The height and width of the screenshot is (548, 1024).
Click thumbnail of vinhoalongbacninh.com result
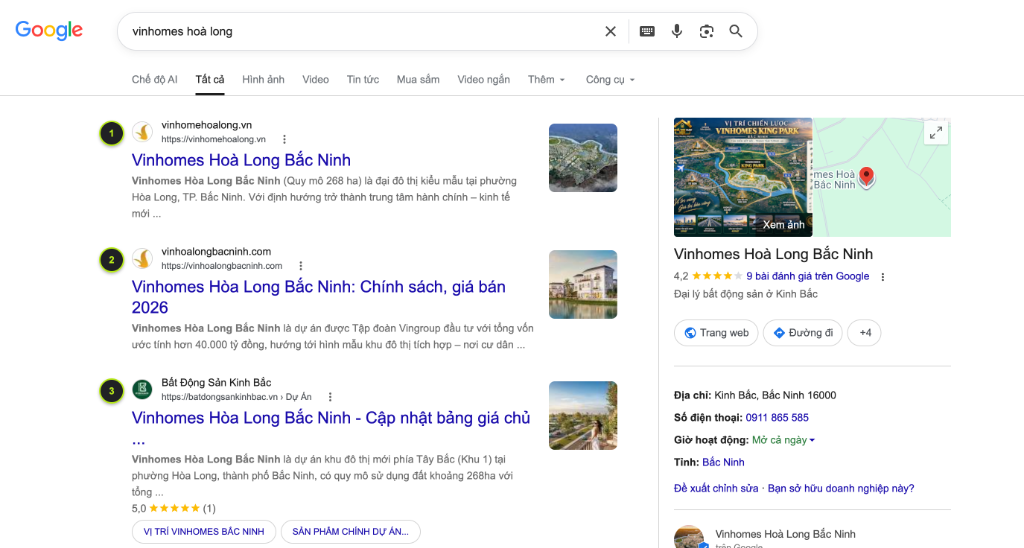[x=583, y=284]
